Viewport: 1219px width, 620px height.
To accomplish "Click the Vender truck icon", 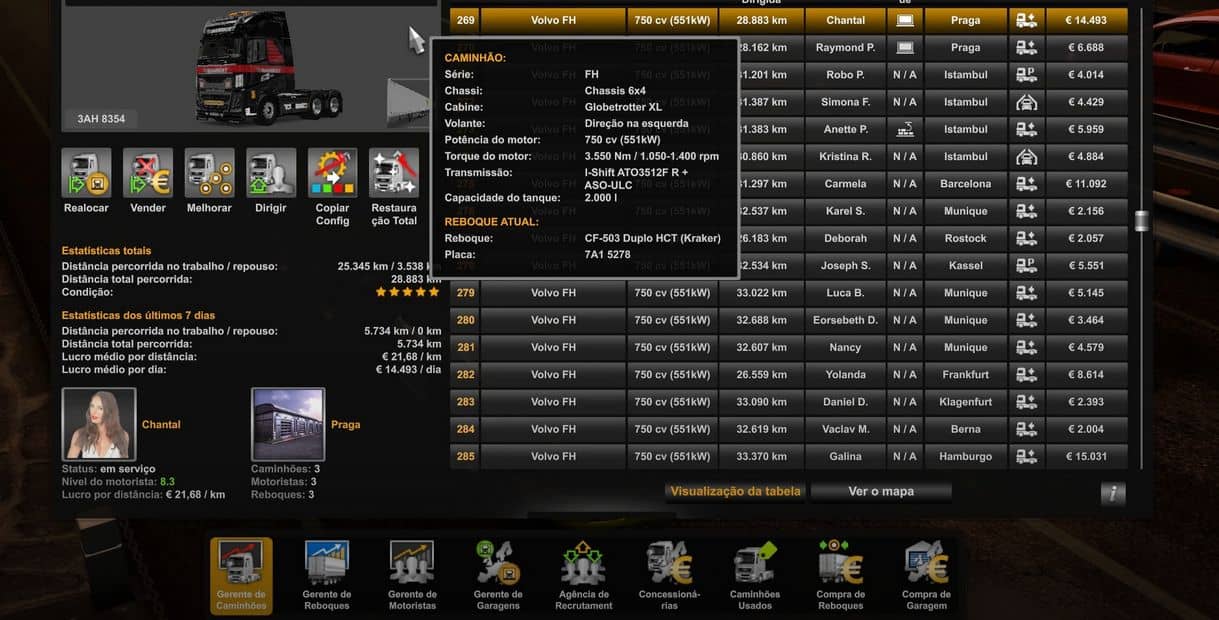I will (148, 174).
